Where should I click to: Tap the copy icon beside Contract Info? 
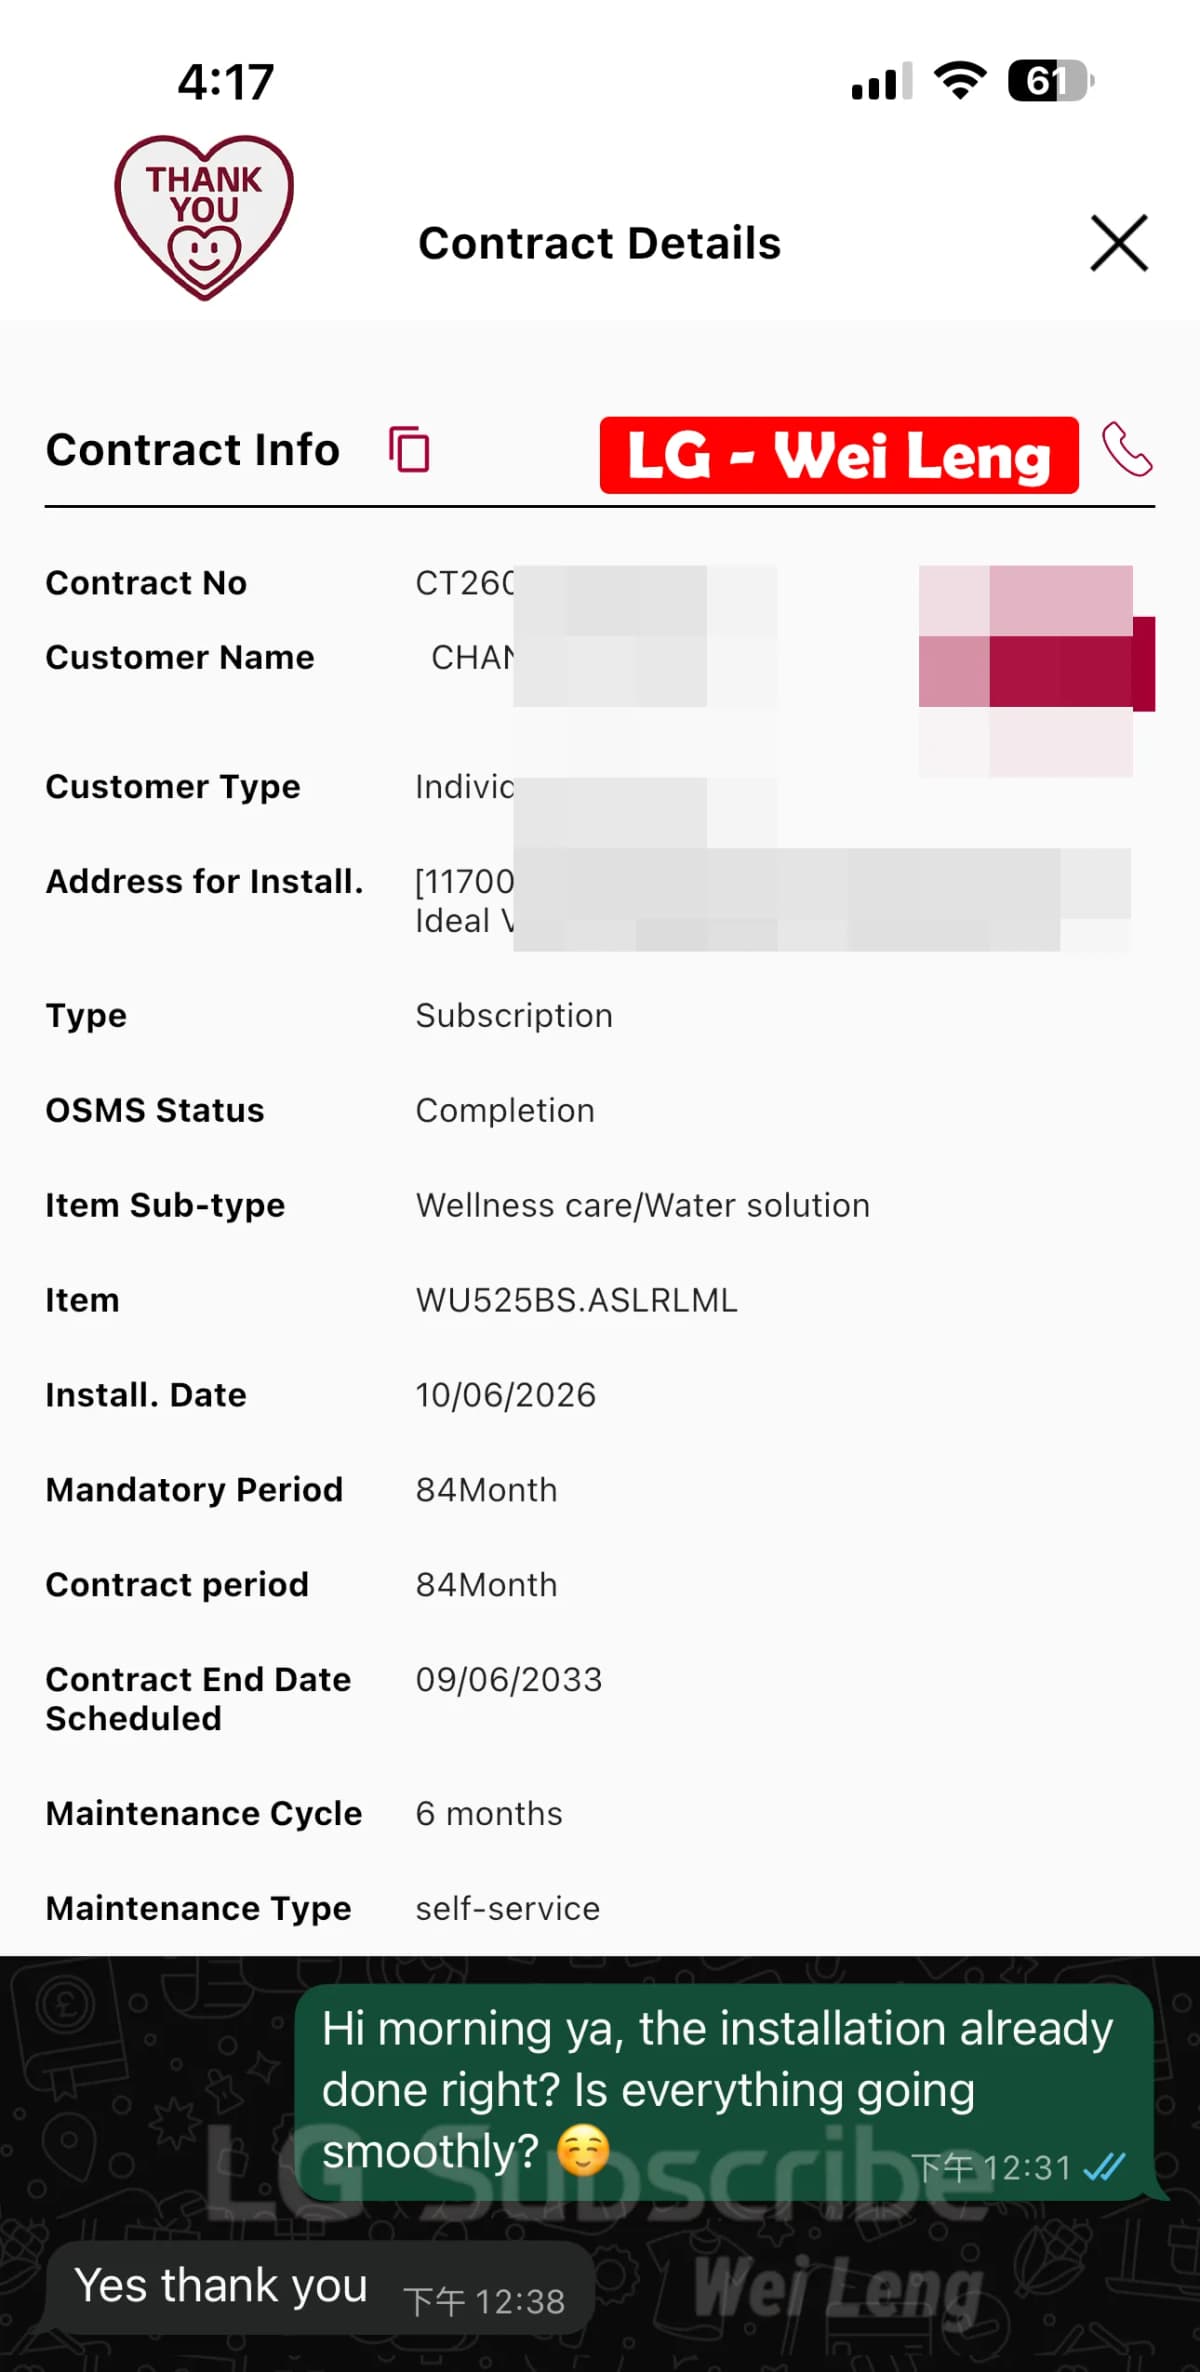[409, 449]
